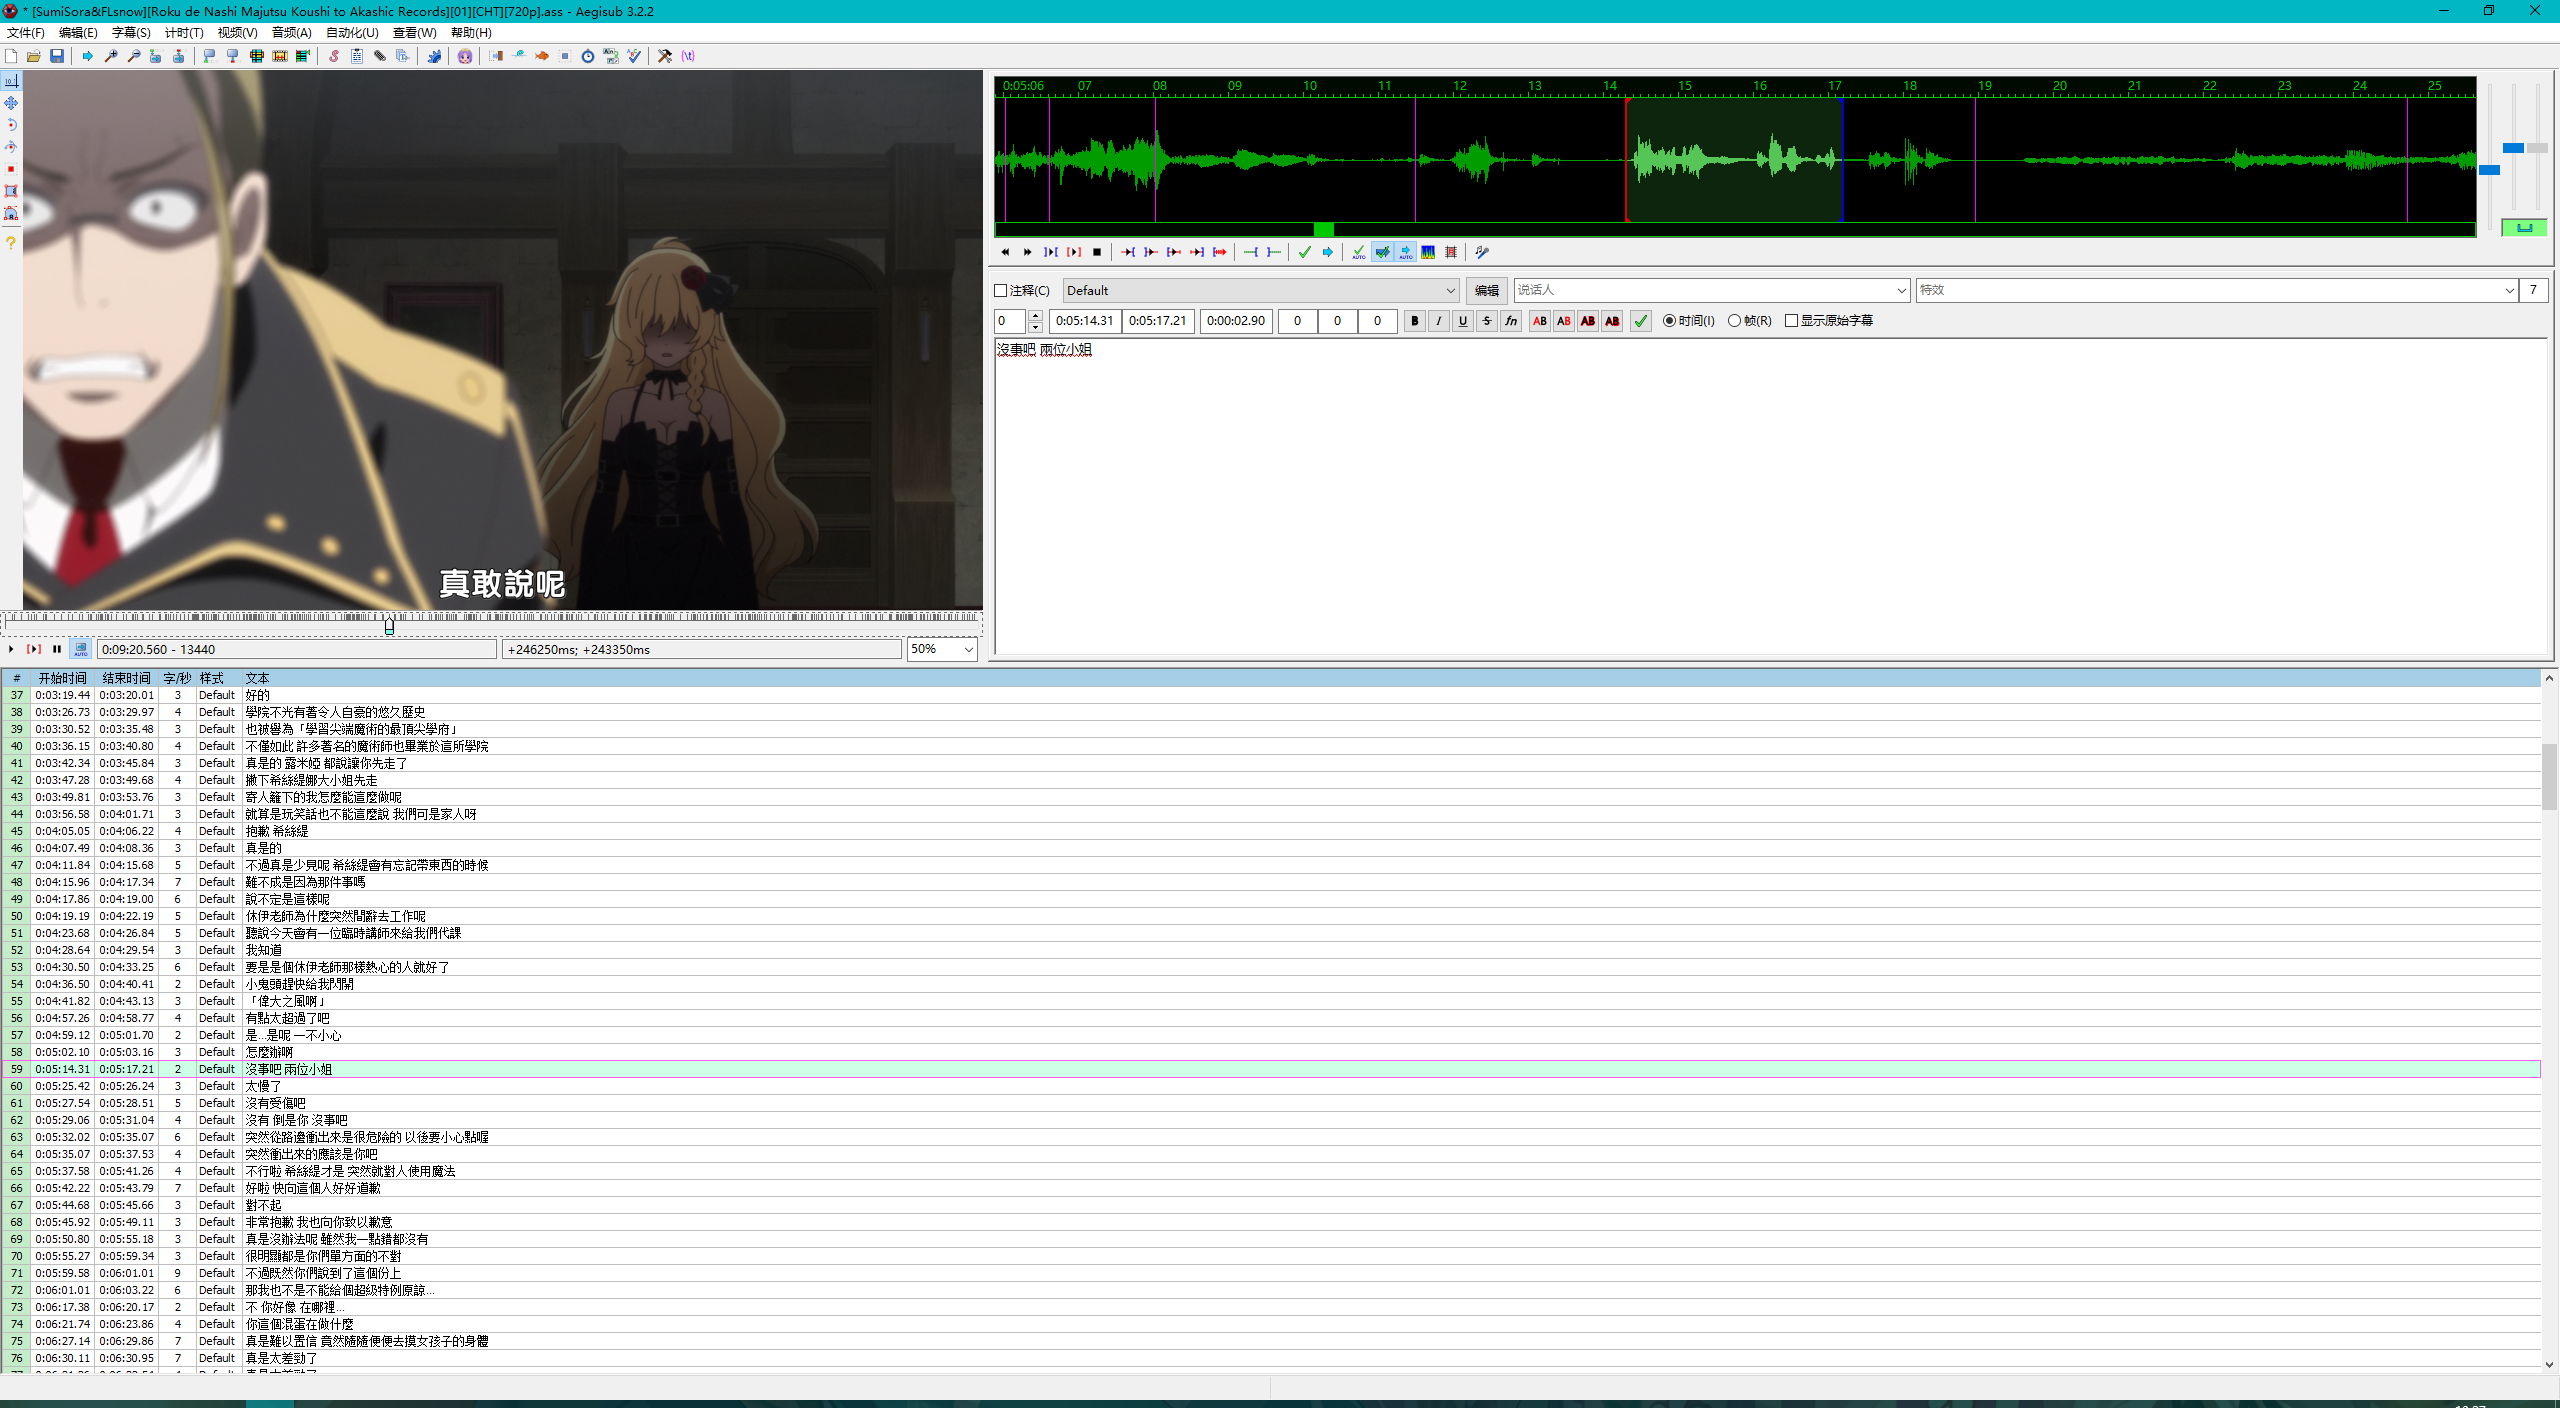This screenshot has width=2560, height=1408.
Task: Toggle audio auto-scroll blue arrow AUTO
Action: coord(1405,252)
